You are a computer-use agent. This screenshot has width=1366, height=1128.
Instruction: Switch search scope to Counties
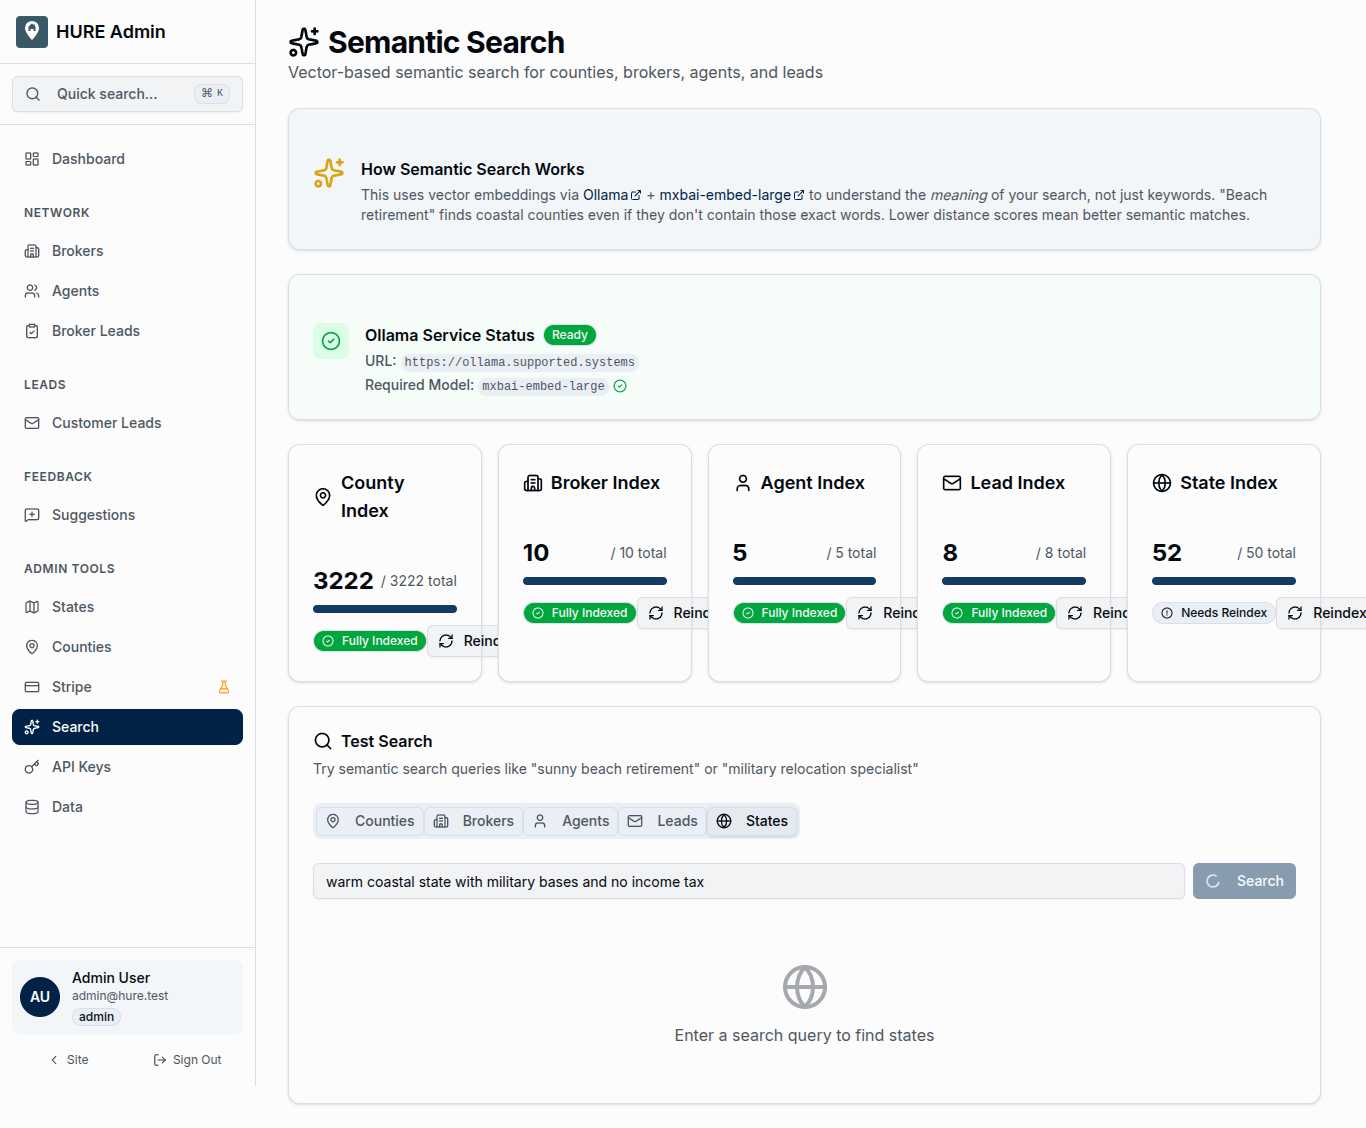pyautogui.click(x=370, y=821)
